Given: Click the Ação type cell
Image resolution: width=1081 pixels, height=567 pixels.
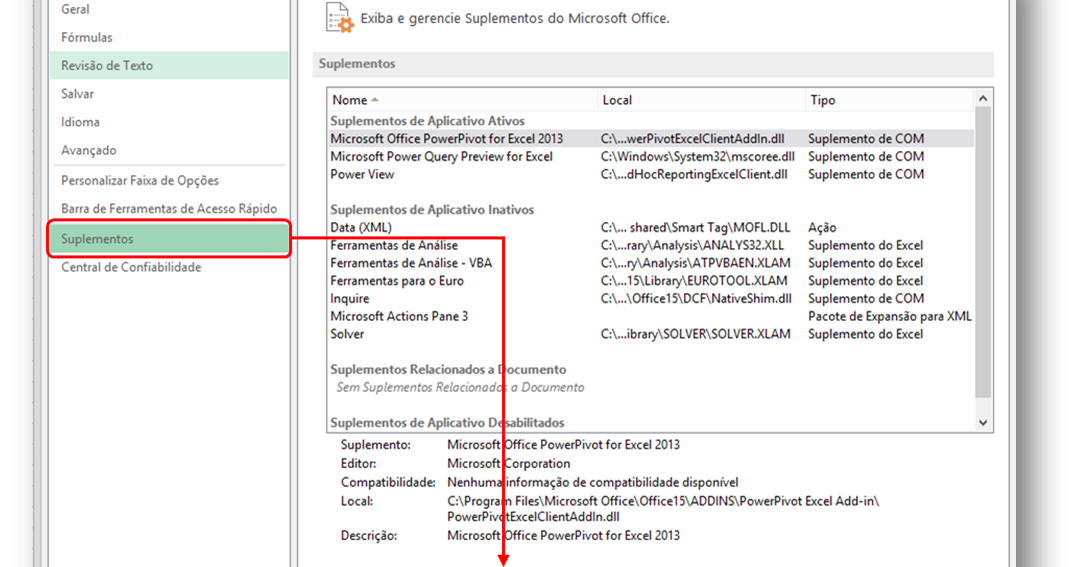Looking at the screenshot, I should click(x=822, y=228).
